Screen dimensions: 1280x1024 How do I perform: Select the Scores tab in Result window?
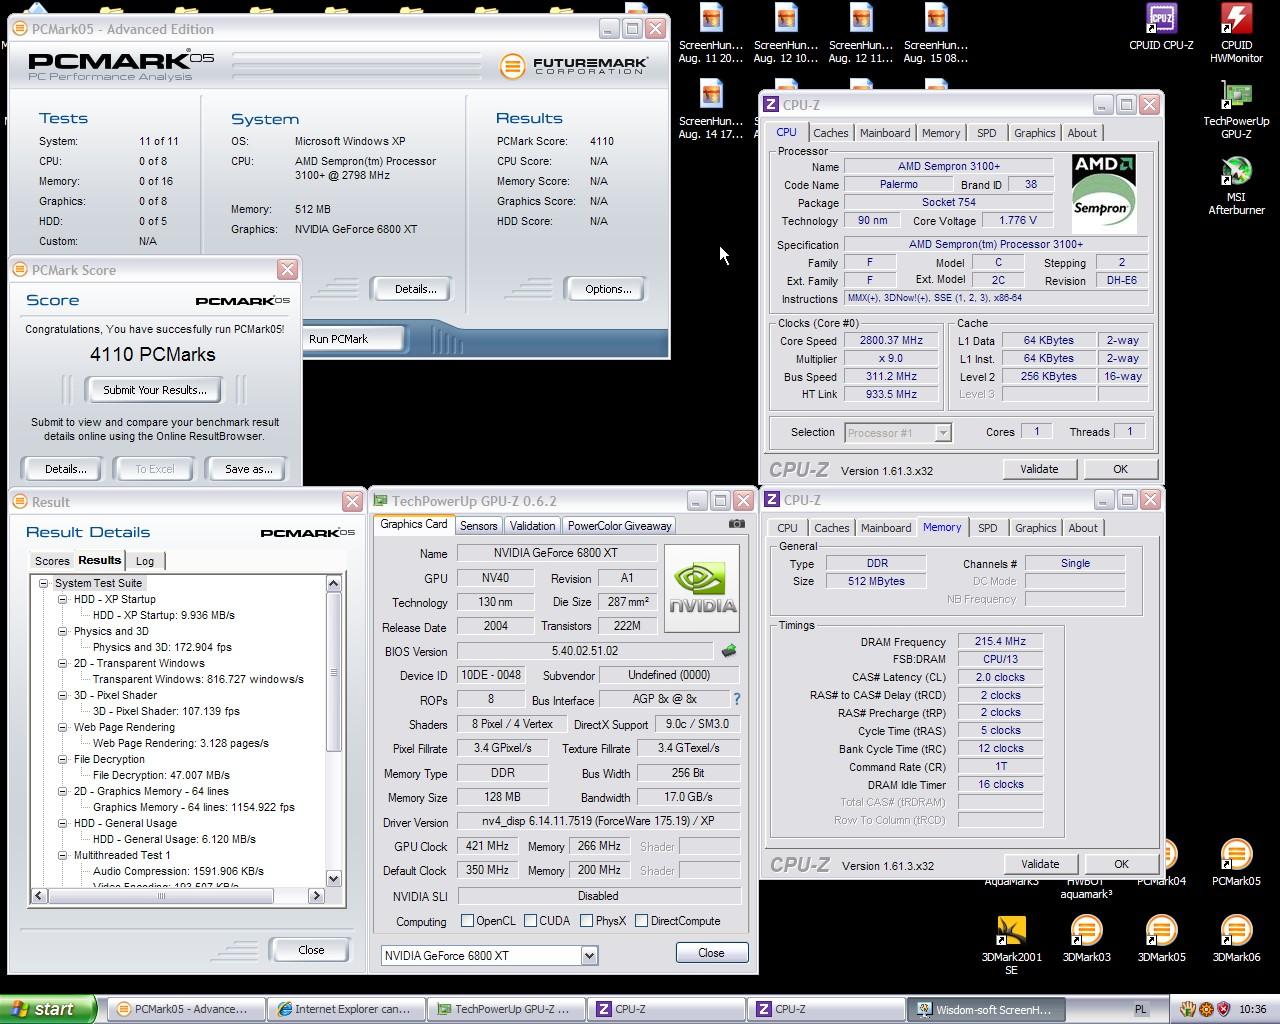tap(52, 561)
